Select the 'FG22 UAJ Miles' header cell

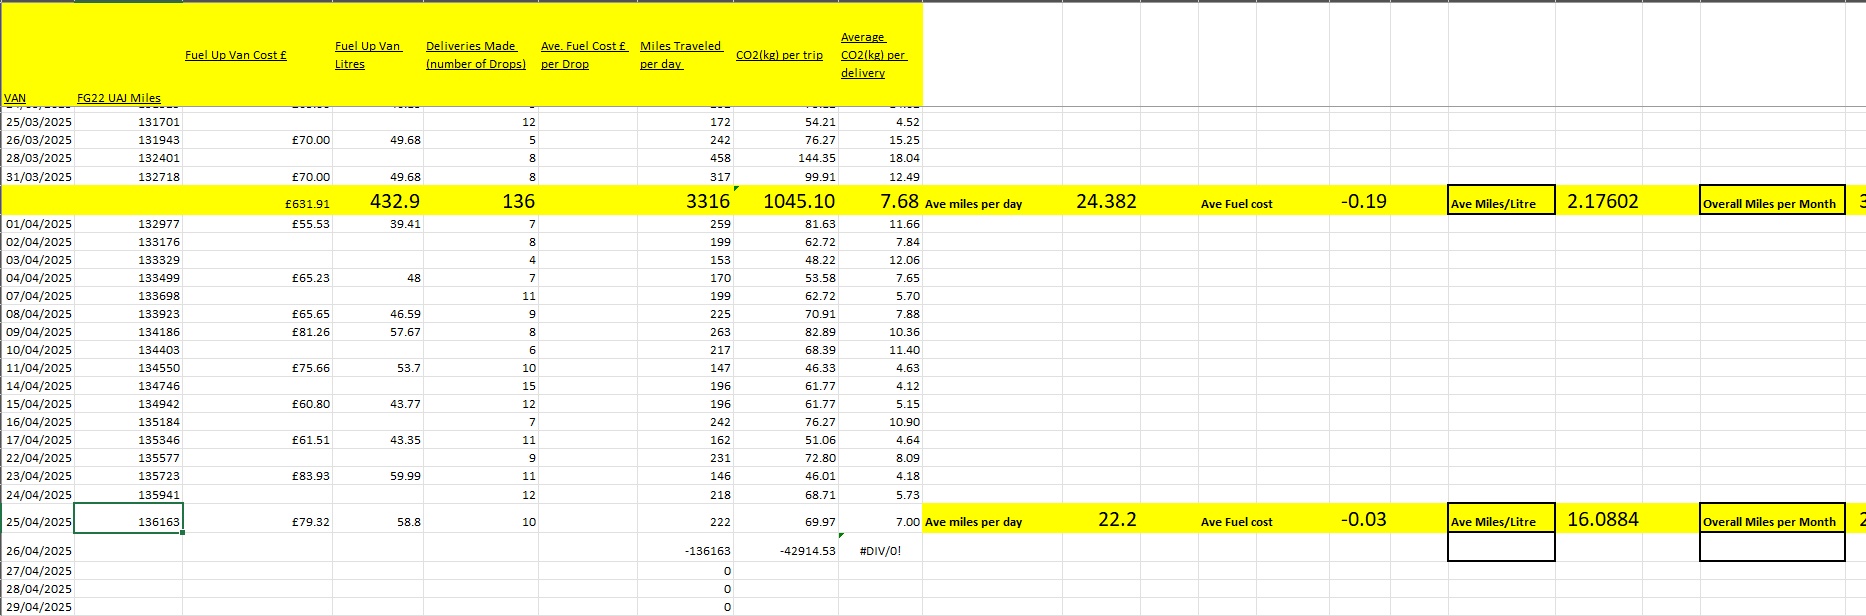(119, 98)
